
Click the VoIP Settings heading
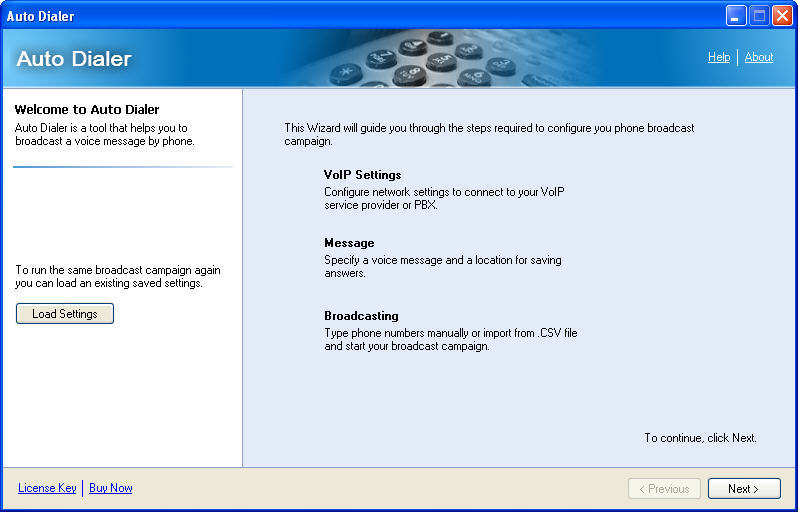tap(362, 175)
